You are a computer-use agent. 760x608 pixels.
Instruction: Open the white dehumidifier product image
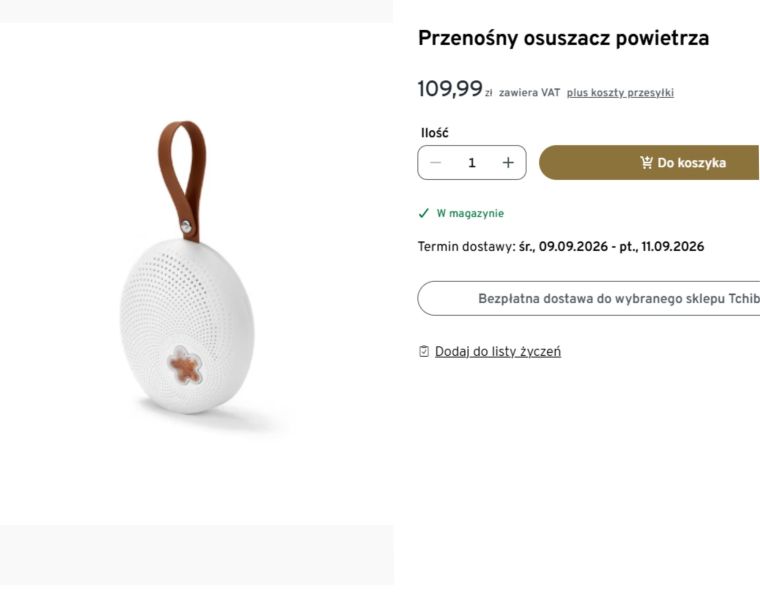(x=187, y=274)
